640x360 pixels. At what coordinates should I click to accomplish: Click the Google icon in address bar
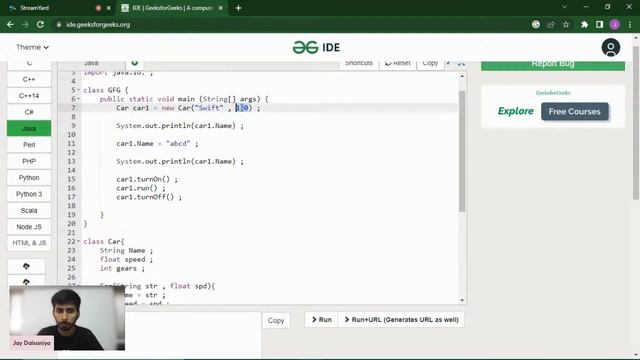click(x=536, y=24)
